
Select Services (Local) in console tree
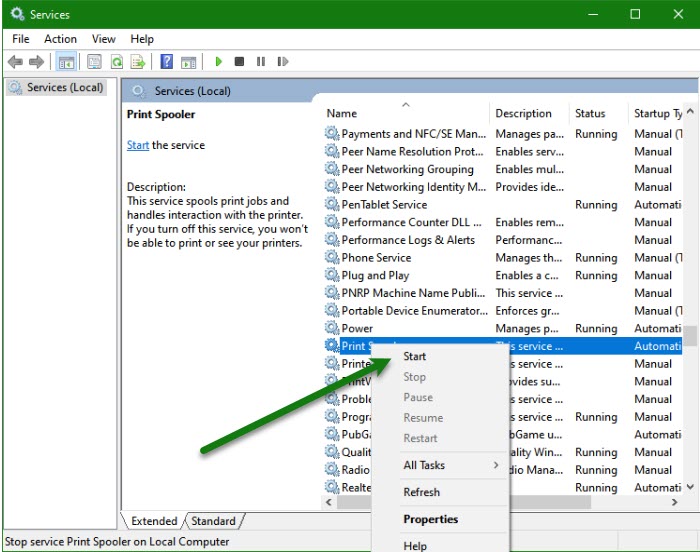pyautogui.click(x=65, y=87)
